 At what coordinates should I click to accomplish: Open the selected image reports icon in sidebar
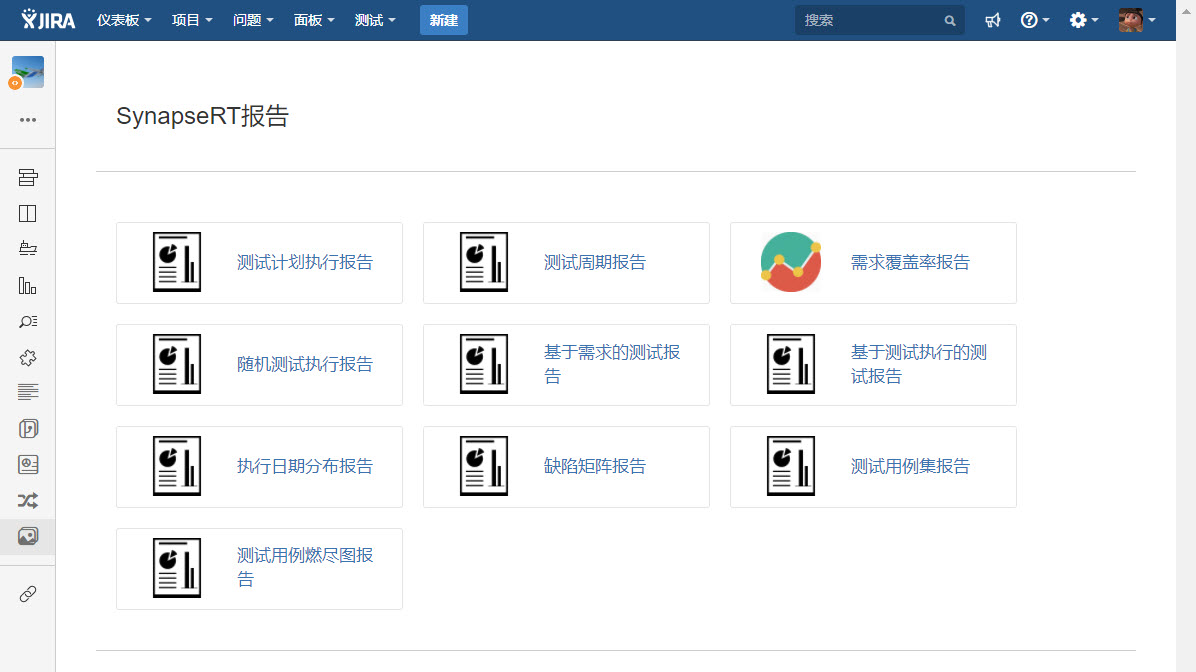click(x=27, y=536)
